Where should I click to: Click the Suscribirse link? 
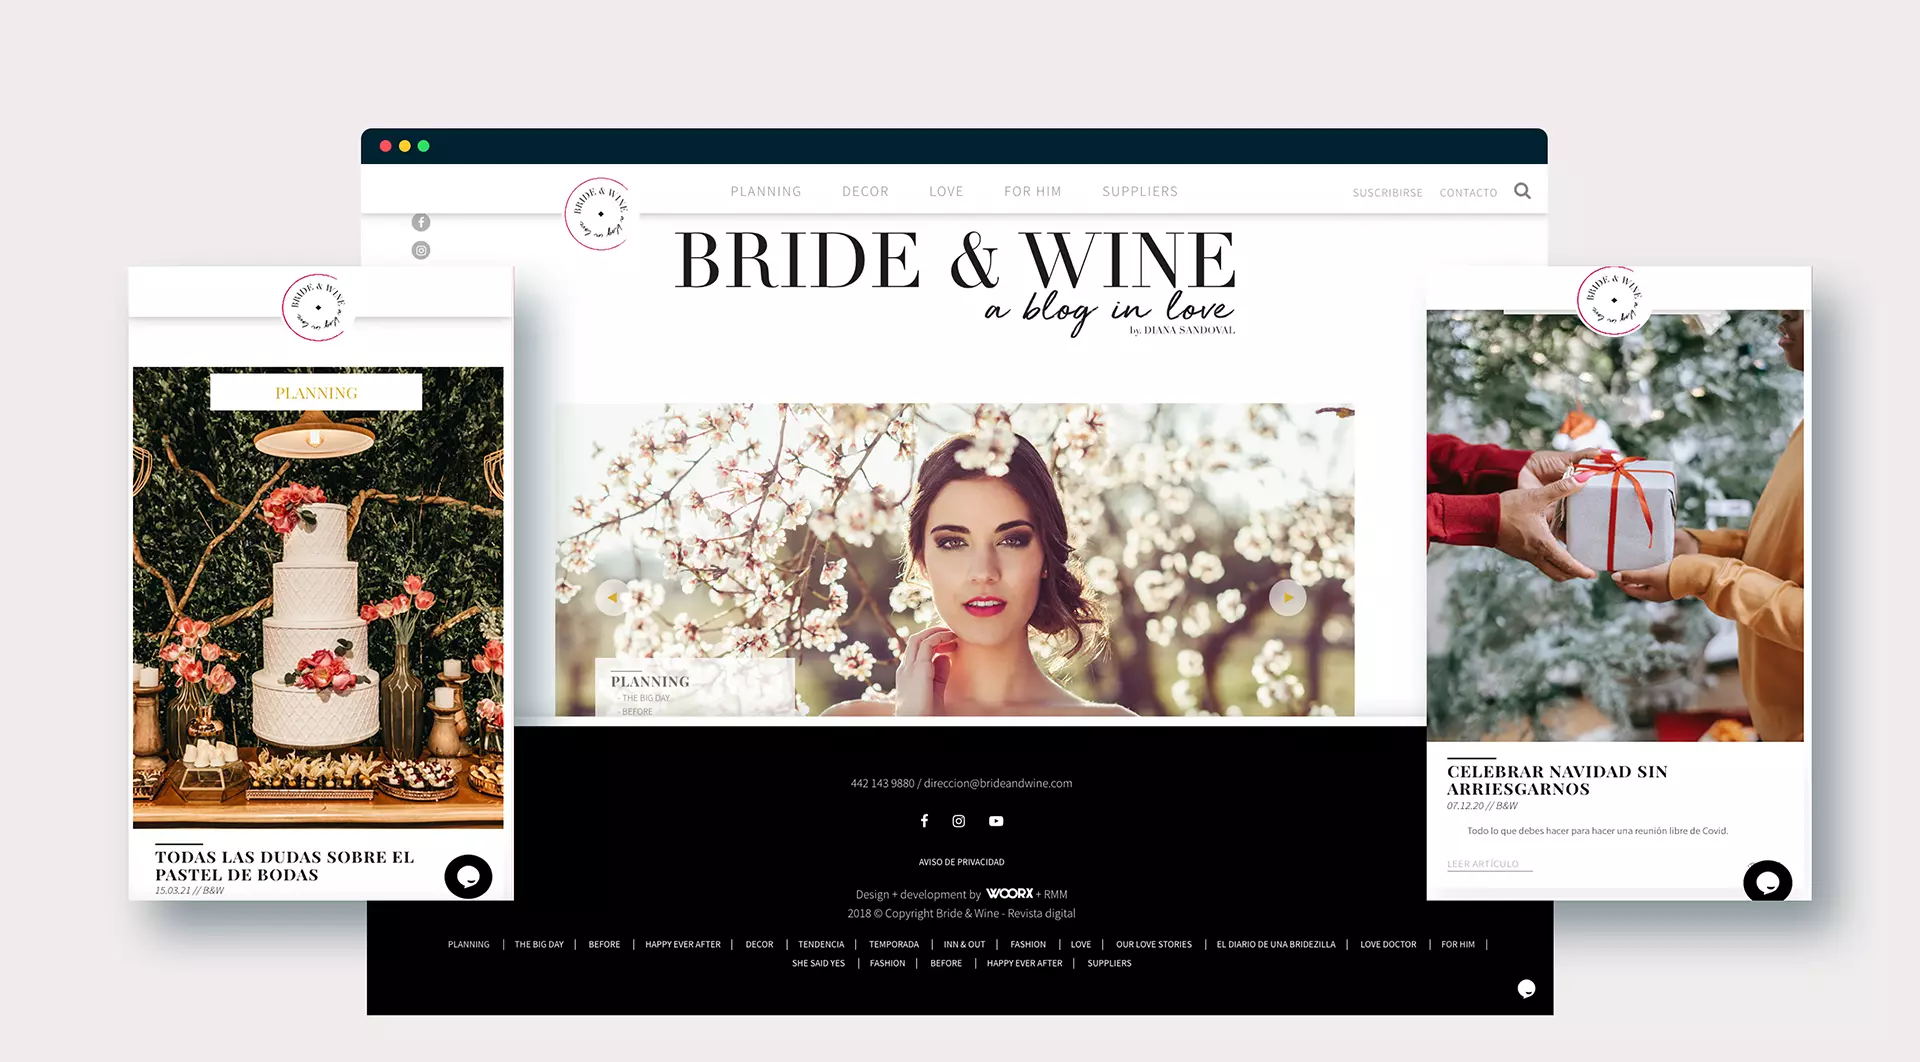[1387, 193]
